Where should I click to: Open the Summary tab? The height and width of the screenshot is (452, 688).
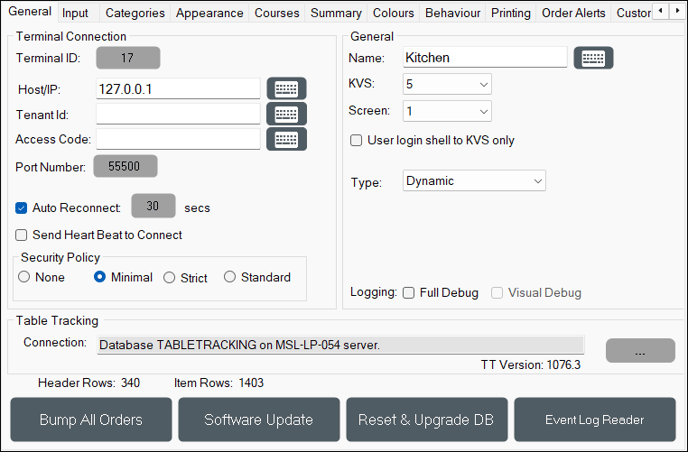click(336, 13)
